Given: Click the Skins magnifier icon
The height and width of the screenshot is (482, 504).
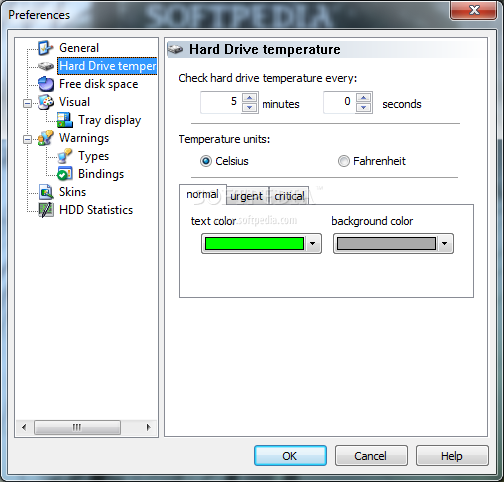Looking at the screenshot, I should (x=46, y=192).
